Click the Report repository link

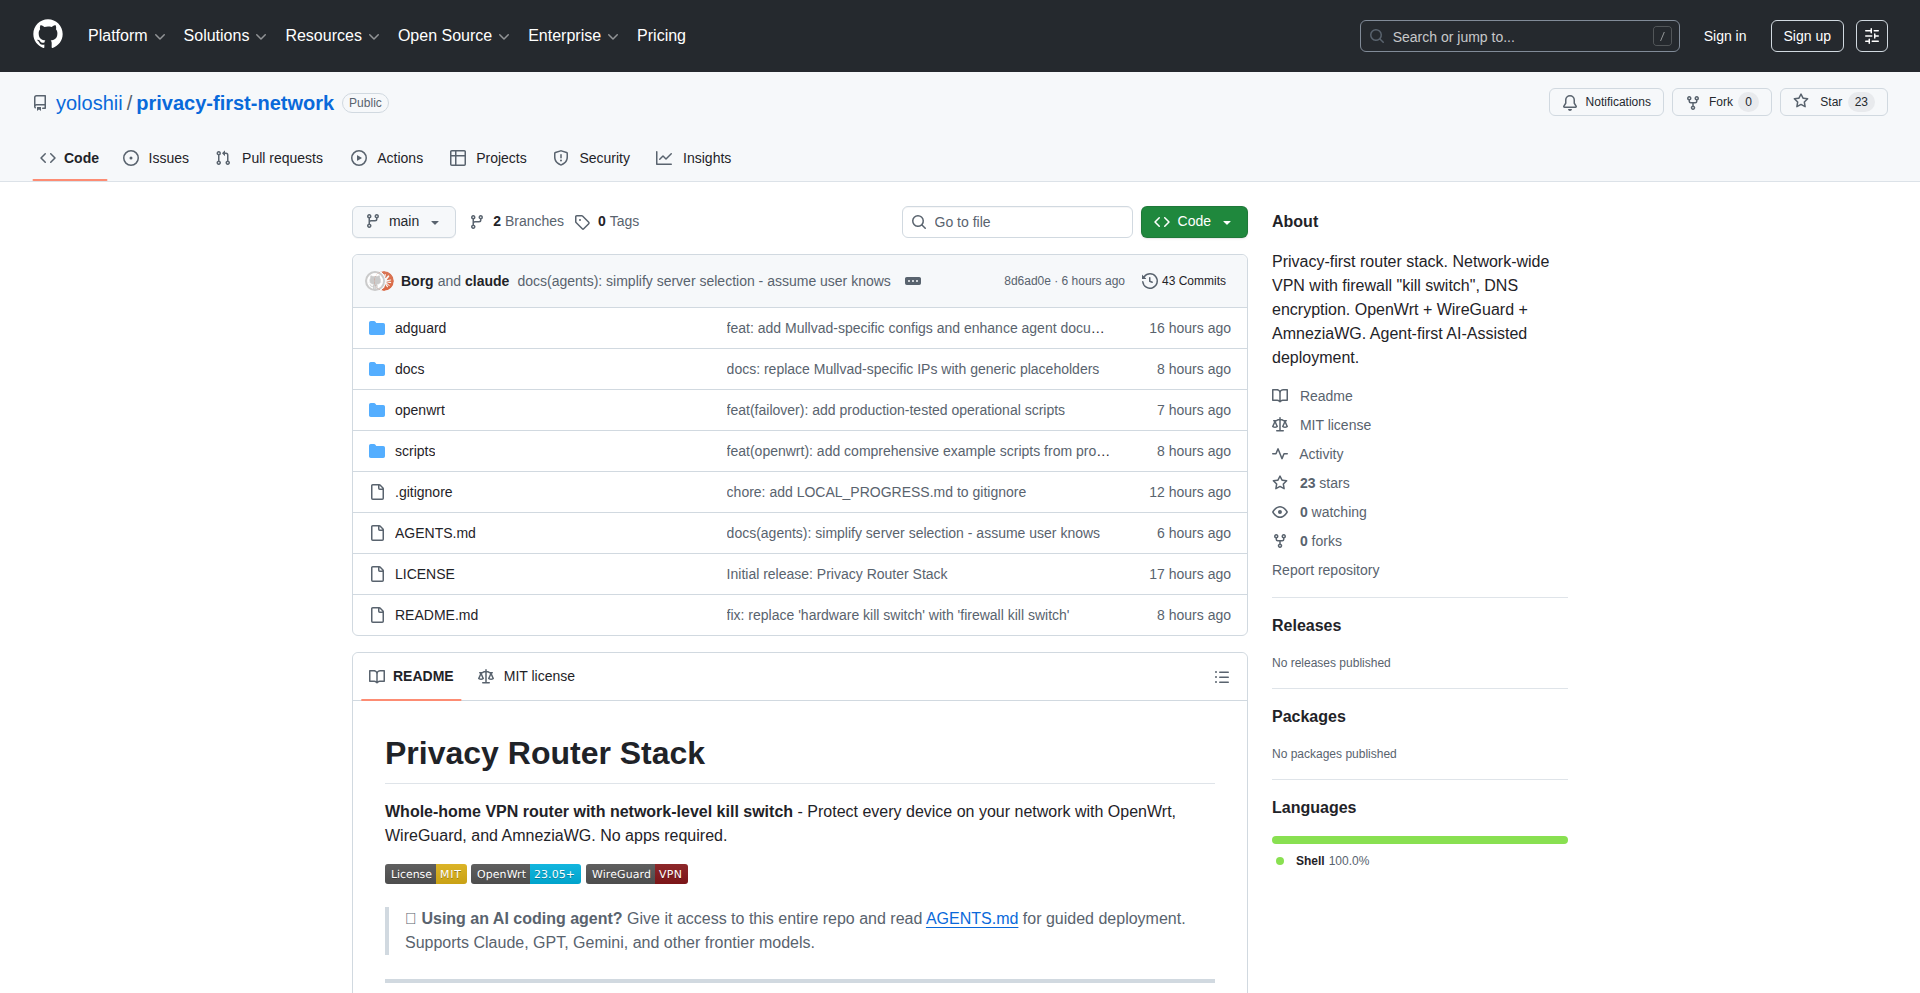click(x=1325, y=570)
